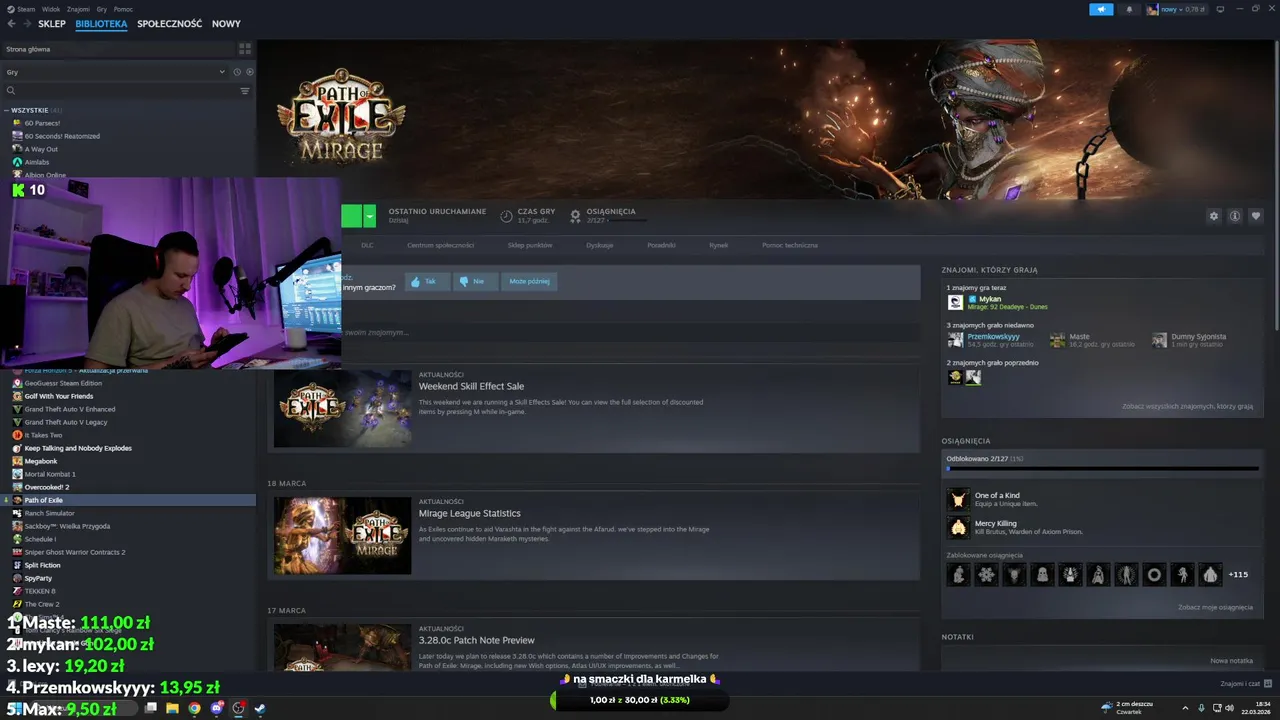The height and width of the screenshot is (720, 1280).
Task: Open the Steam menu
Action: pyautogui.click(x=21, y=9)
